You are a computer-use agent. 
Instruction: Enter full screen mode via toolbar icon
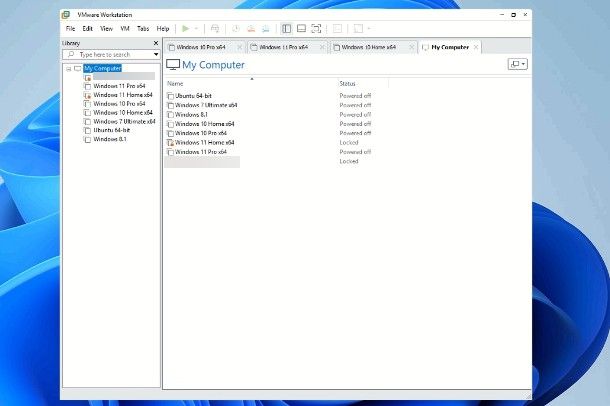316,29
